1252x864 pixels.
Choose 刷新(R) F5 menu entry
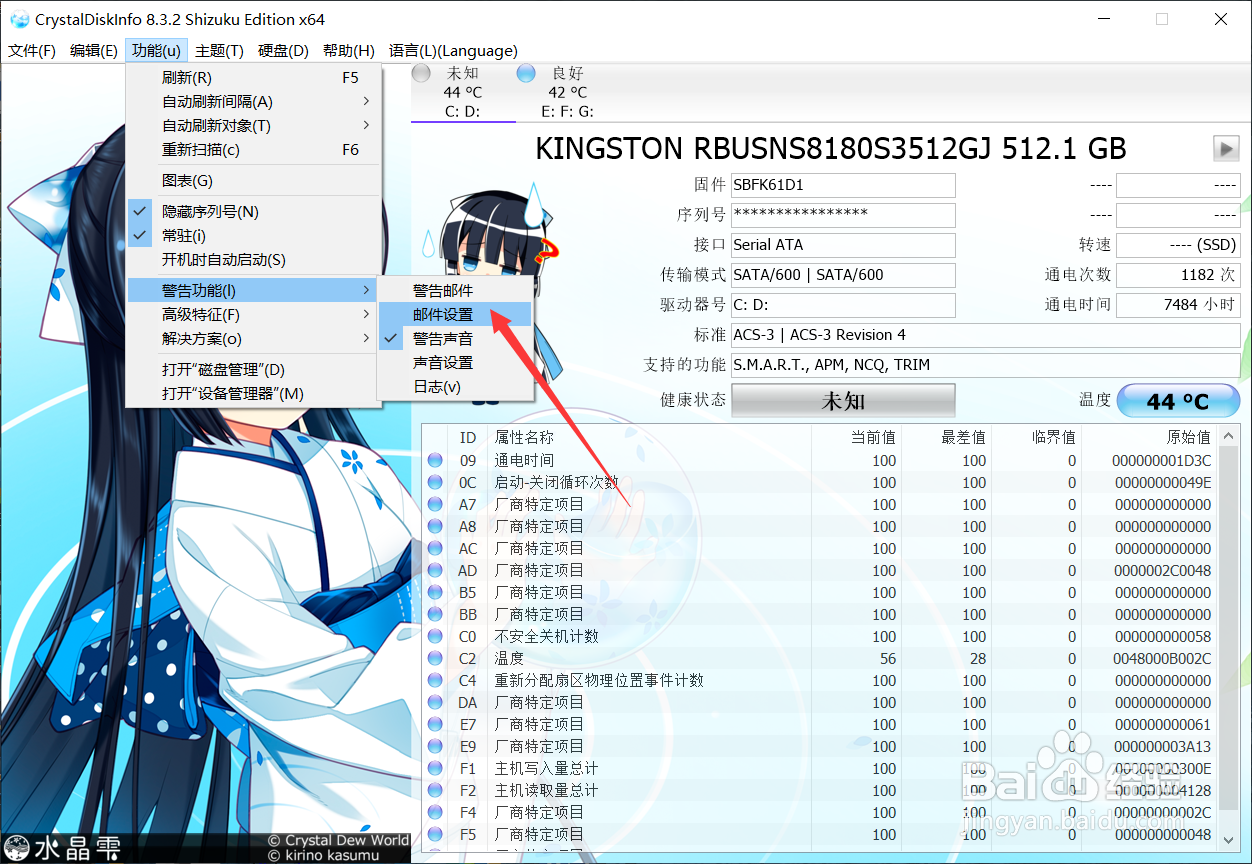click(254, 78)
